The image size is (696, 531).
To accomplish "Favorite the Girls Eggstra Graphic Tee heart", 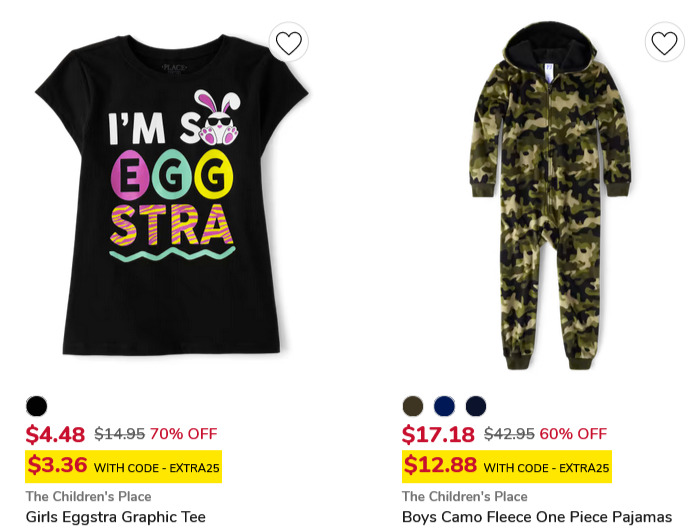I will point(289,42).
